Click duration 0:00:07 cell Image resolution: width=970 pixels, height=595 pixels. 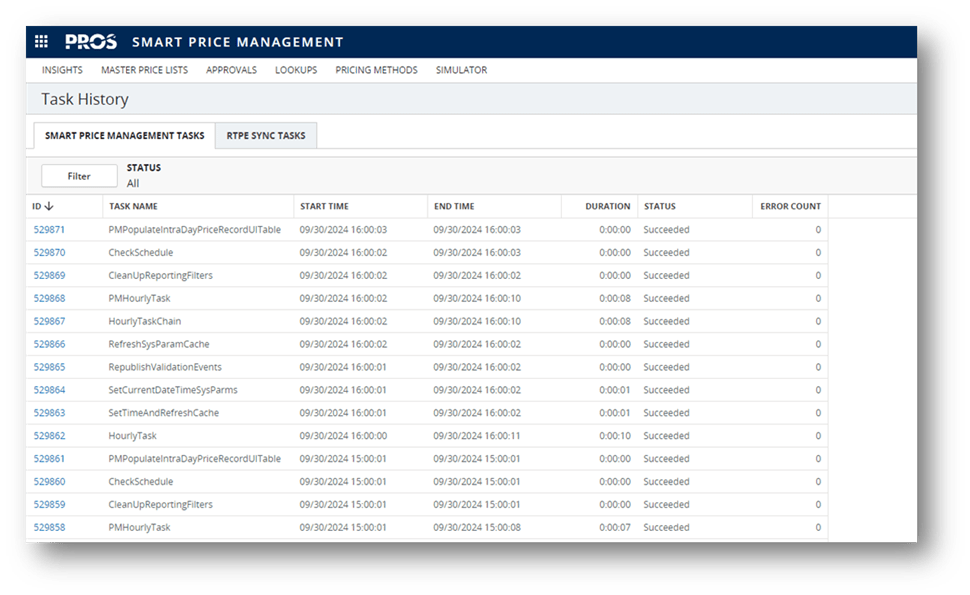pyautogui.click(x=615, y=527)
